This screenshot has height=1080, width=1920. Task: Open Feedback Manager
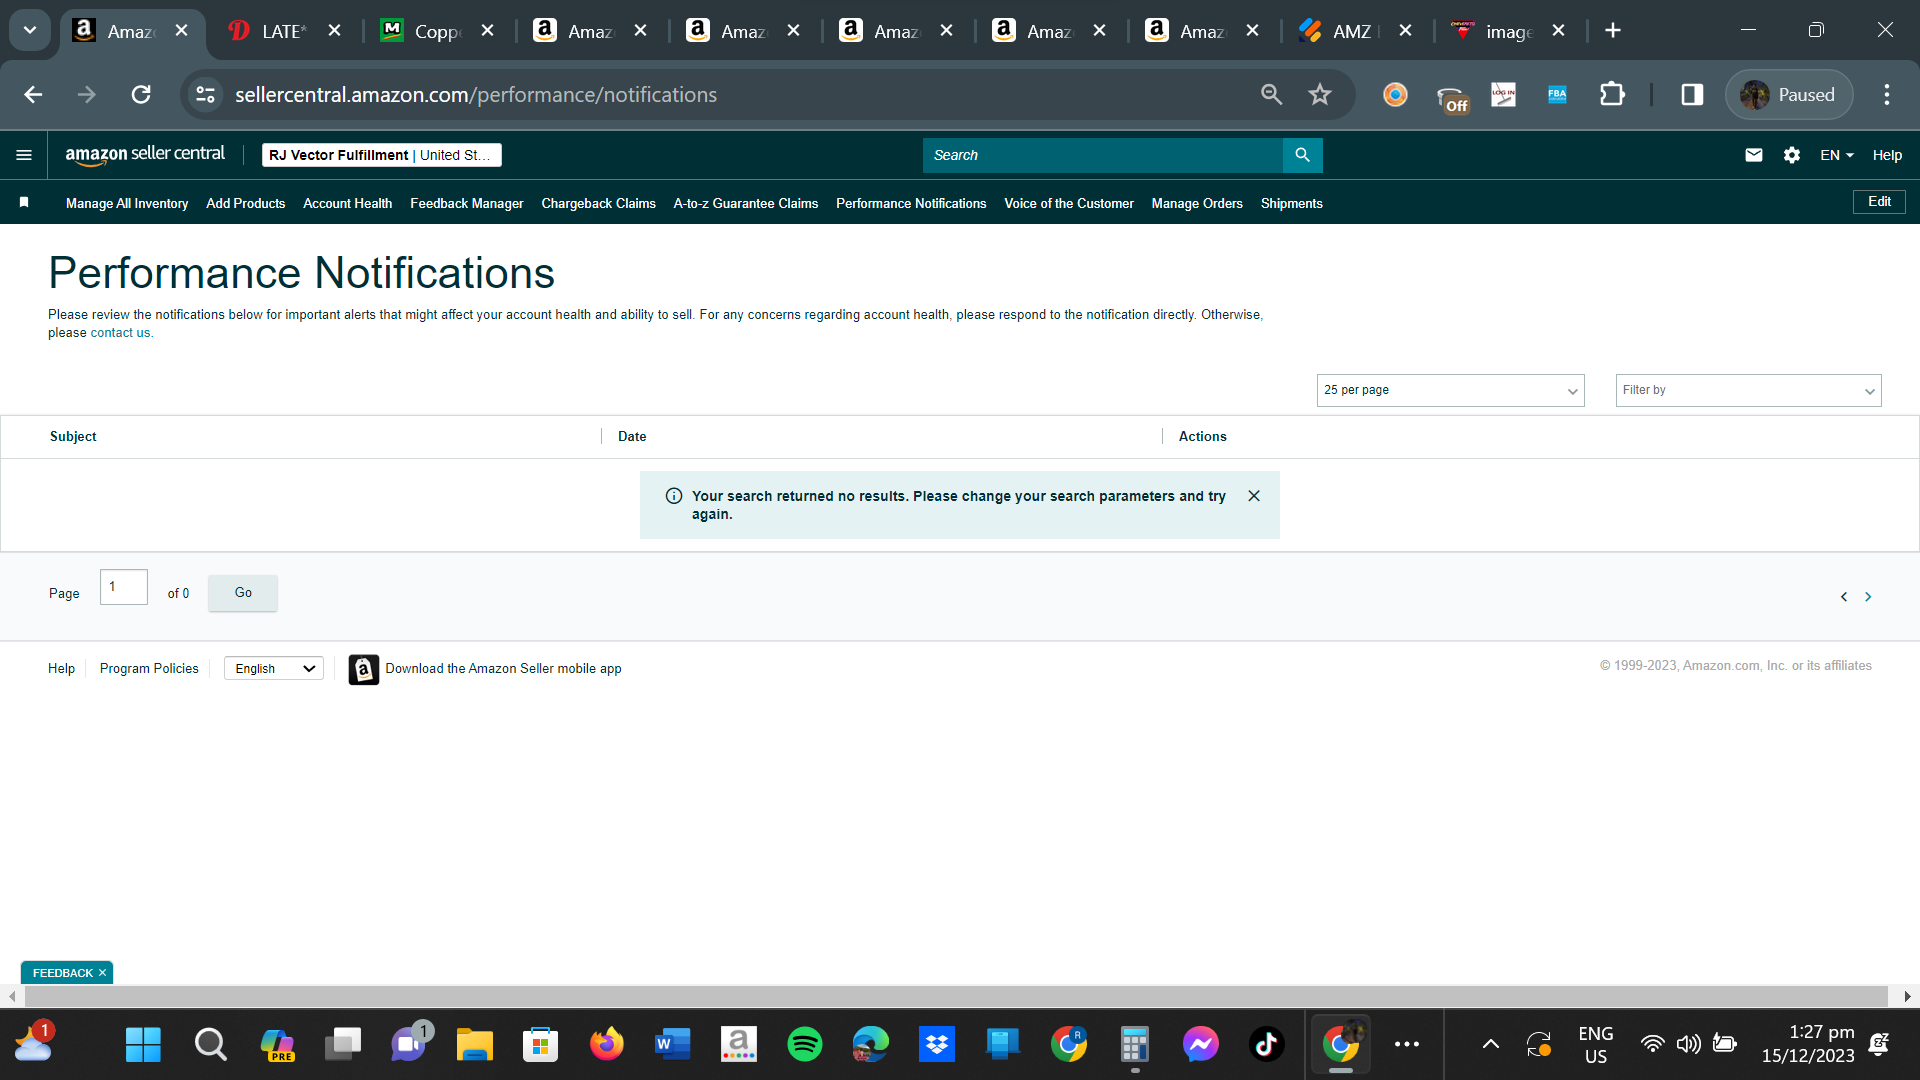467,203
